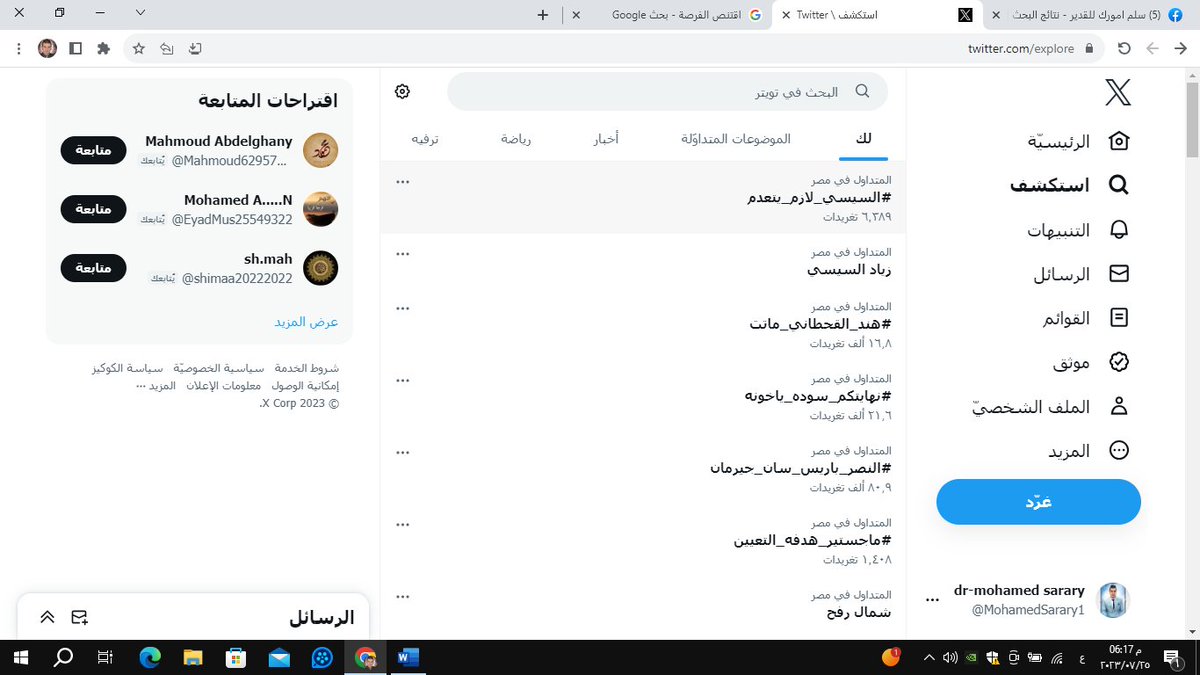The image size is (1200, 675).
Task: Open Cookie Policy (سياسة الكوكيز) link
Action: (x=127, y=368)
